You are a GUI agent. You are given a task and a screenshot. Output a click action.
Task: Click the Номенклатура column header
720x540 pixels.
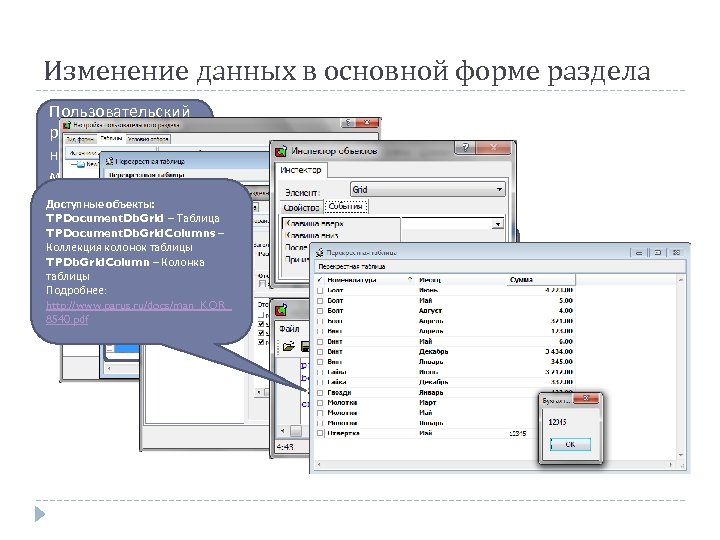tap(366, 280)
